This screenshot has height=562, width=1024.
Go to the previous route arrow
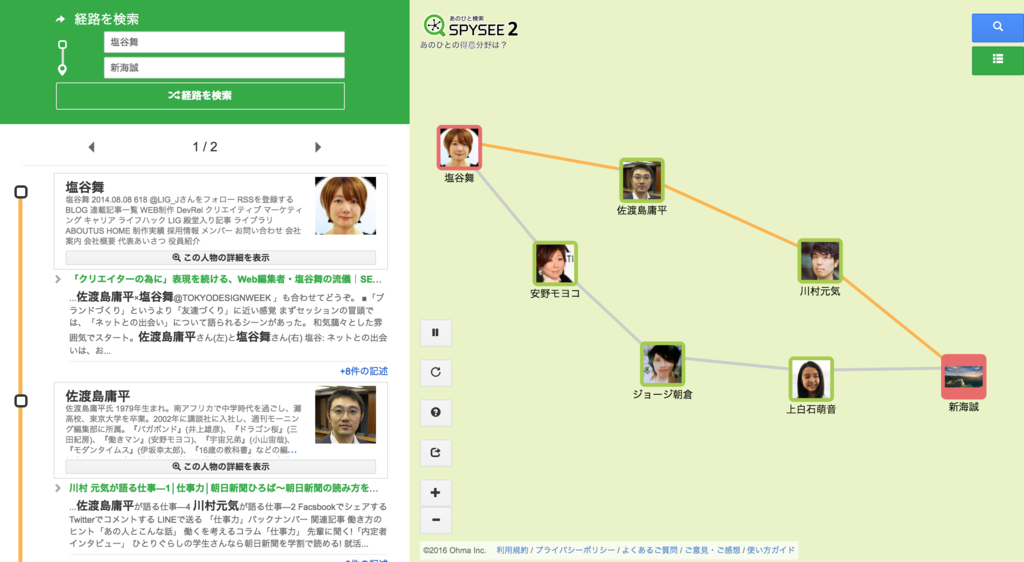(91, 147)
